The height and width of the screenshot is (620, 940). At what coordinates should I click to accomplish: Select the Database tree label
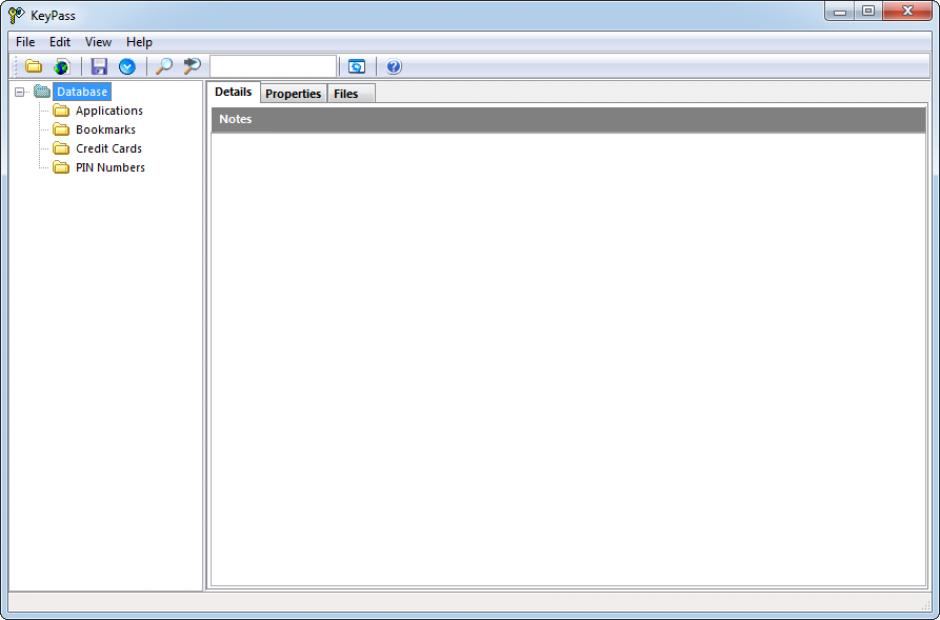tap(82, 92)
